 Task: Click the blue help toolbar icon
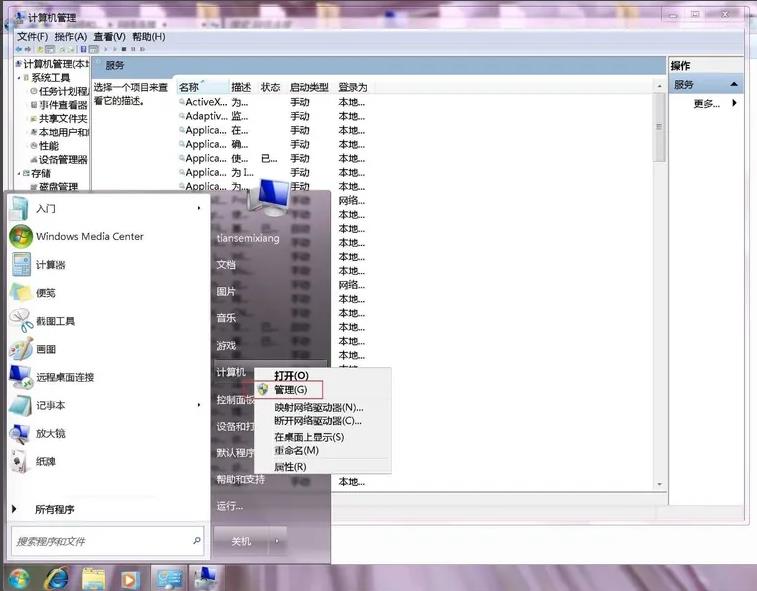pyautogui.click(x=84, y=49)
